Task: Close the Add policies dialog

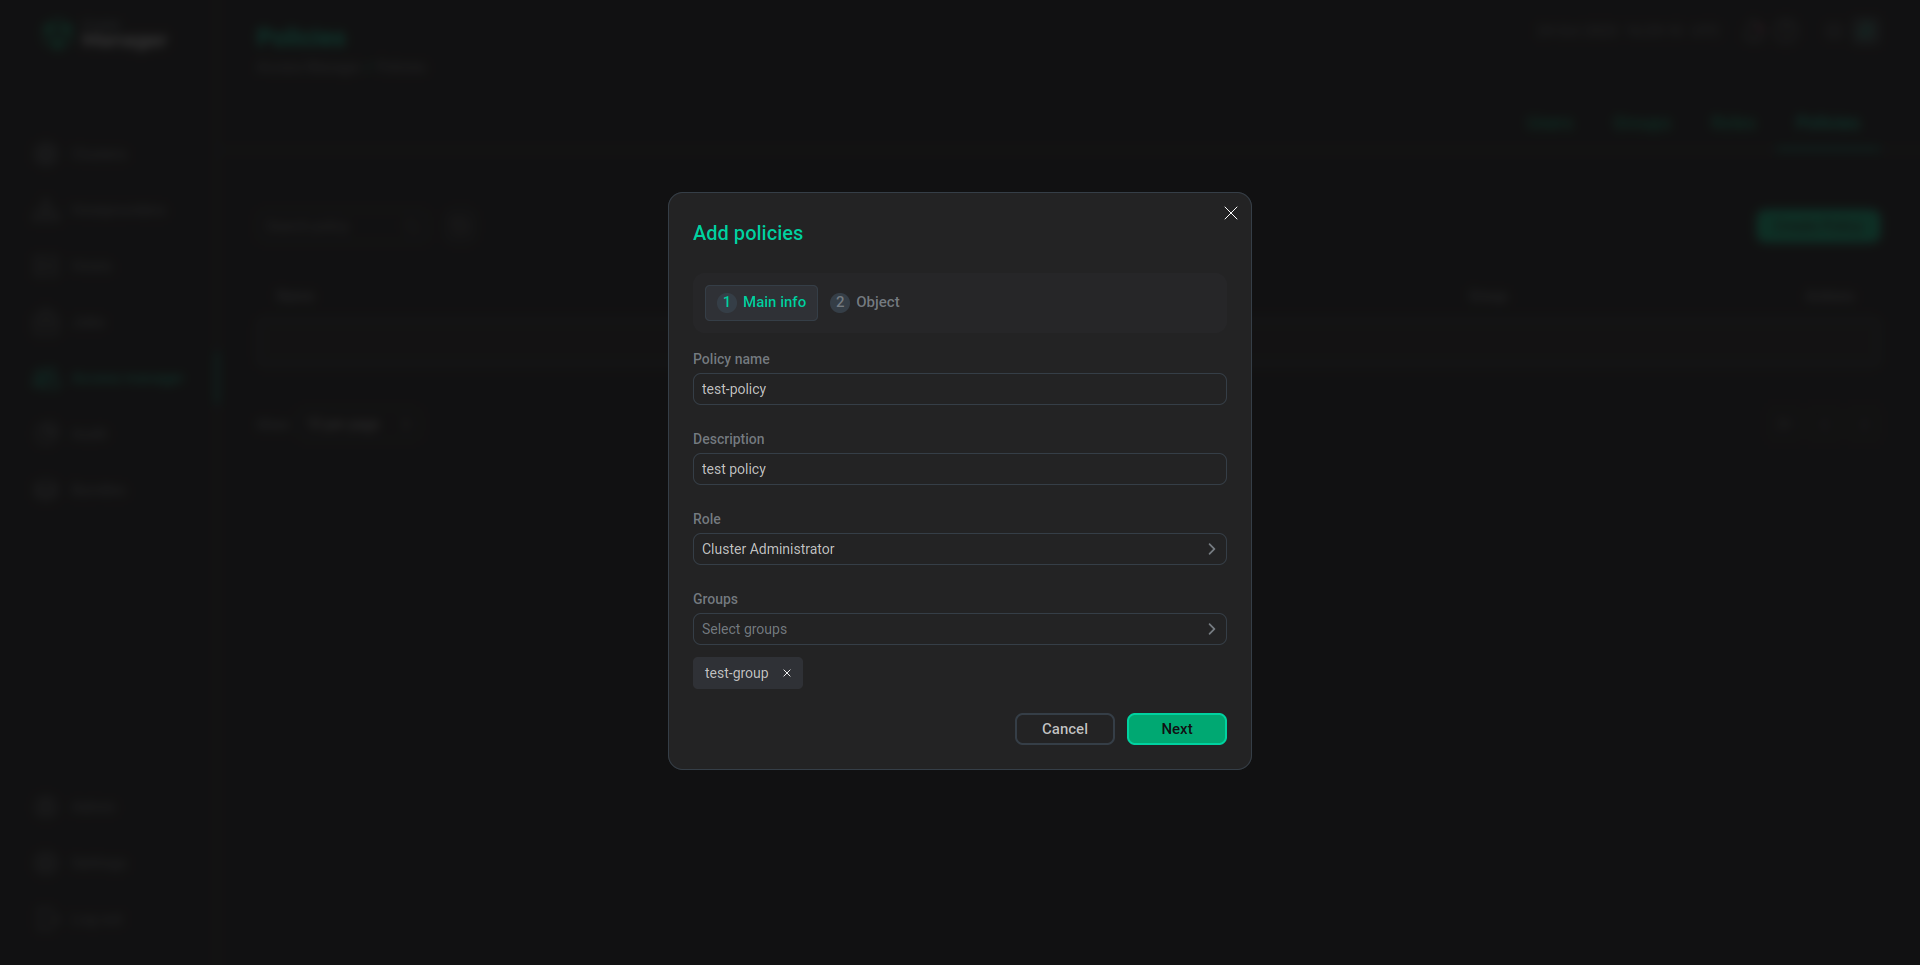Action: click(x=1231, y=213)
